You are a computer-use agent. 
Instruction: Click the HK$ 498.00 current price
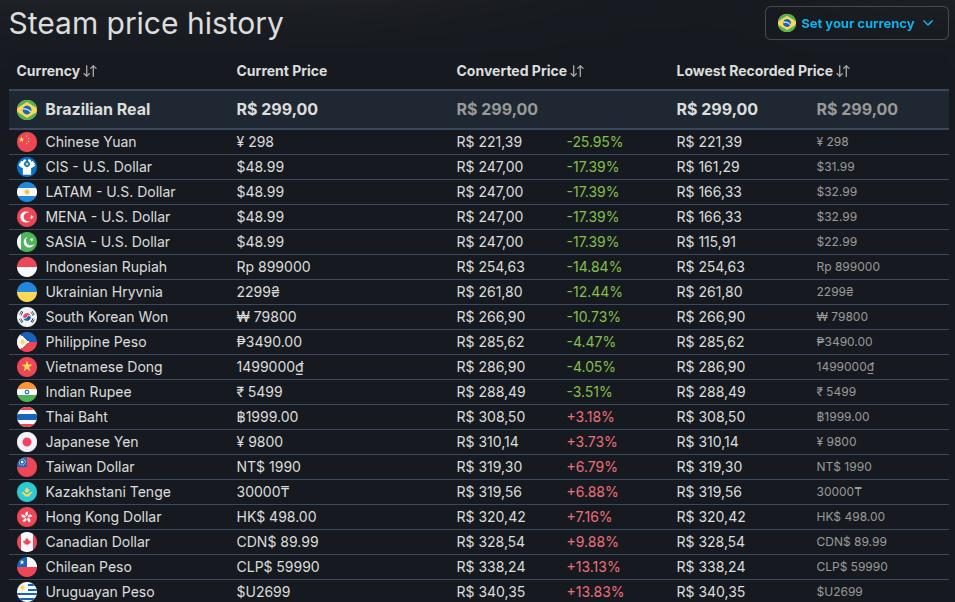(277, 517)
